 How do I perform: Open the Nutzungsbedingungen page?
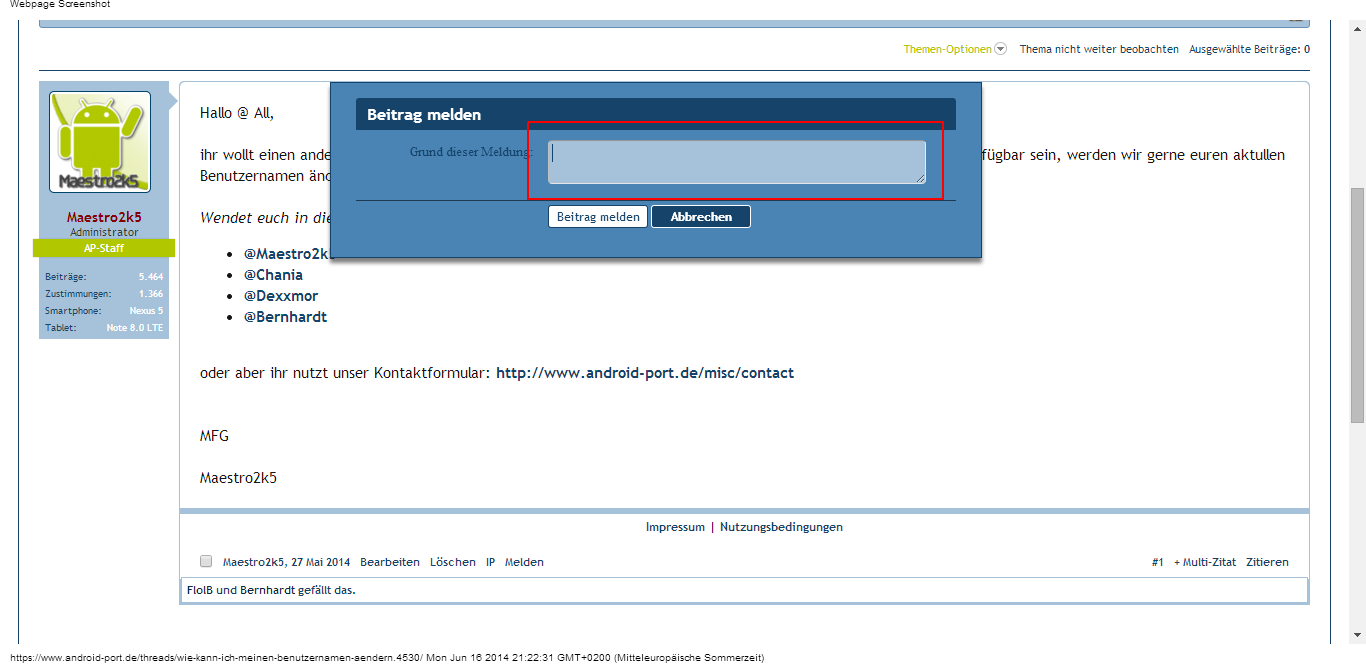click(x=781, y=527)
